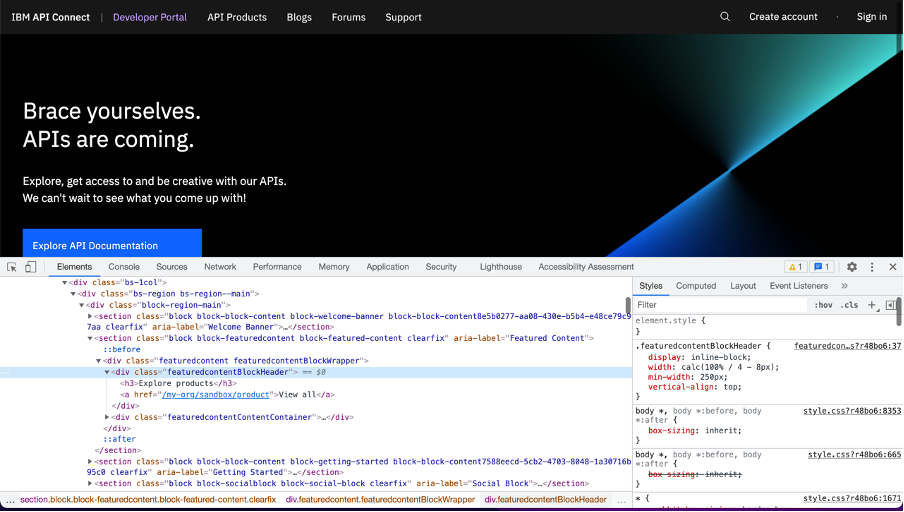The width and height of the screenshot is (904, 512).
Task: Toggle the computed styles sidebar icon
Action: click(x=890, y=305)
